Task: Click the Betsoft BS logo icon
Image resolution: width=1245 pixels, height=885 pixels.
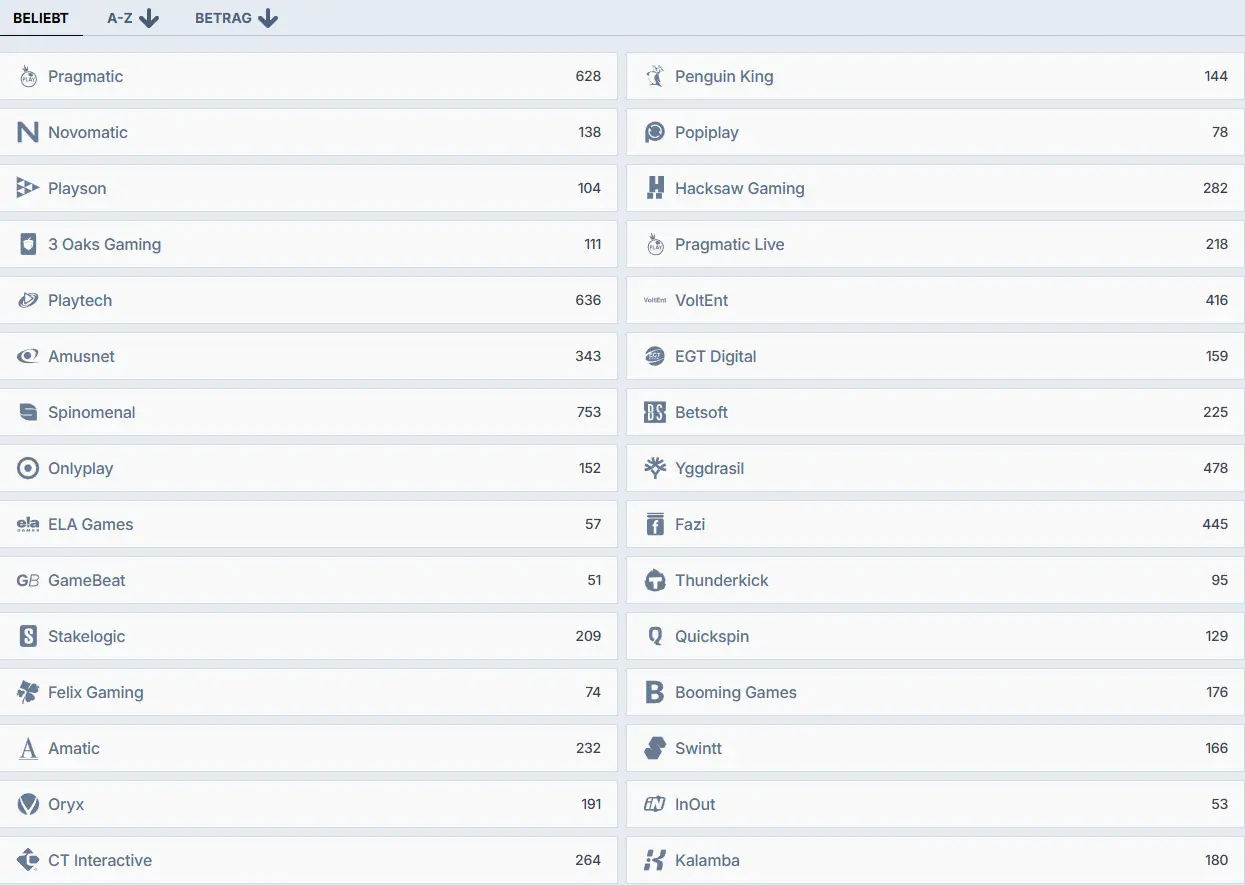Action: [655, 412]
